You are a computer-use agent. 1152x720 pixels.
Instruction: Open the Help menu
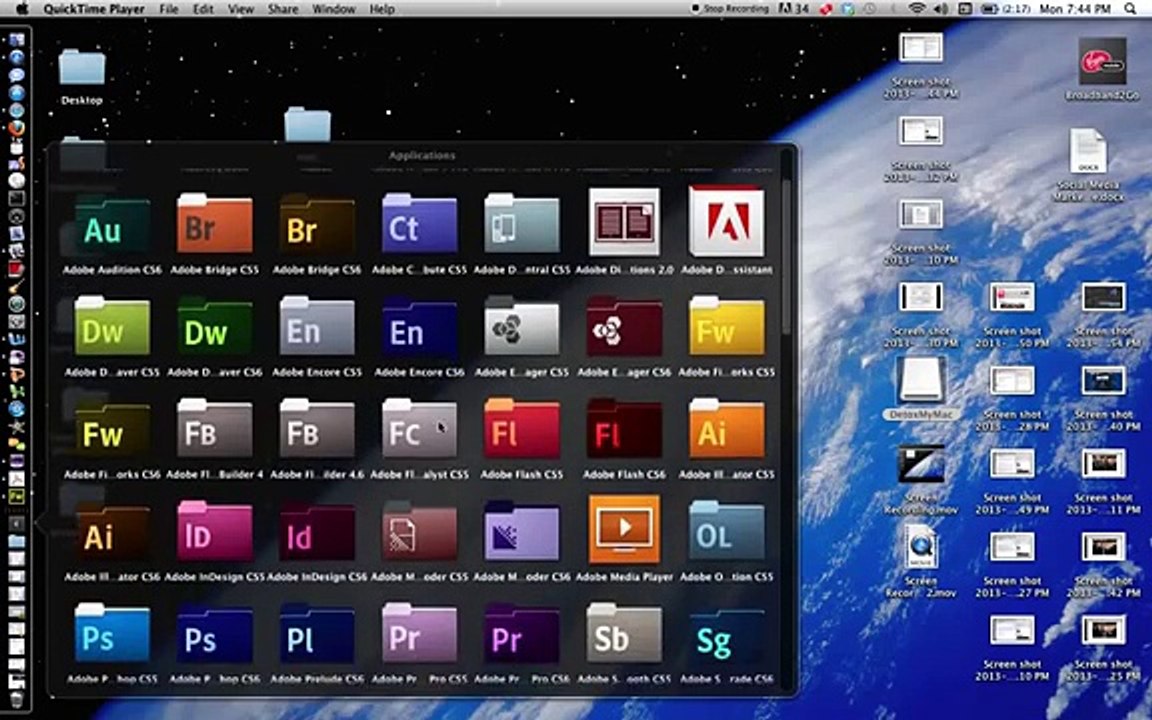click(382, 9)
